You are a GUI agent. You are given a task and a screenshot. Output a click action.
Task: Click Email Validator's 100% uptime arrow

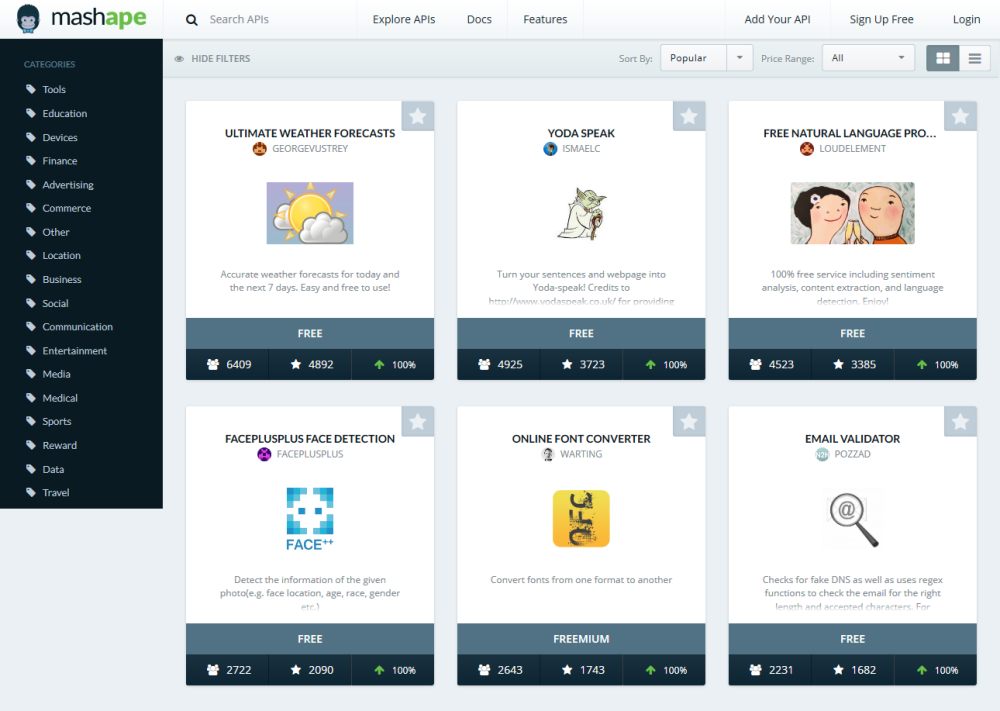[922, 670]
